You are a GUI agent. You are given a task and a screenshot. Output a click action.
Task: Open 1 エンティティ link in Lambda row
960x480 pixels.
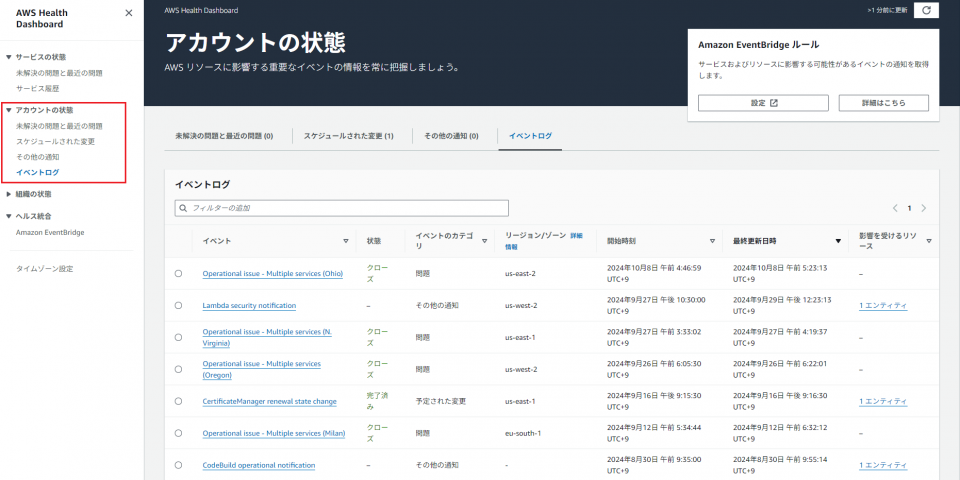pyautogui.click(x=883, y=306)
